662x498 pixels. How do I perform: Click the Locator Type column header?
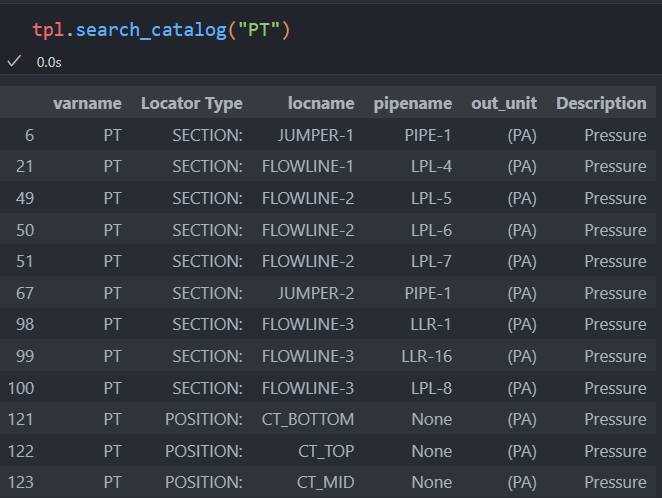[x=192, y=104]
